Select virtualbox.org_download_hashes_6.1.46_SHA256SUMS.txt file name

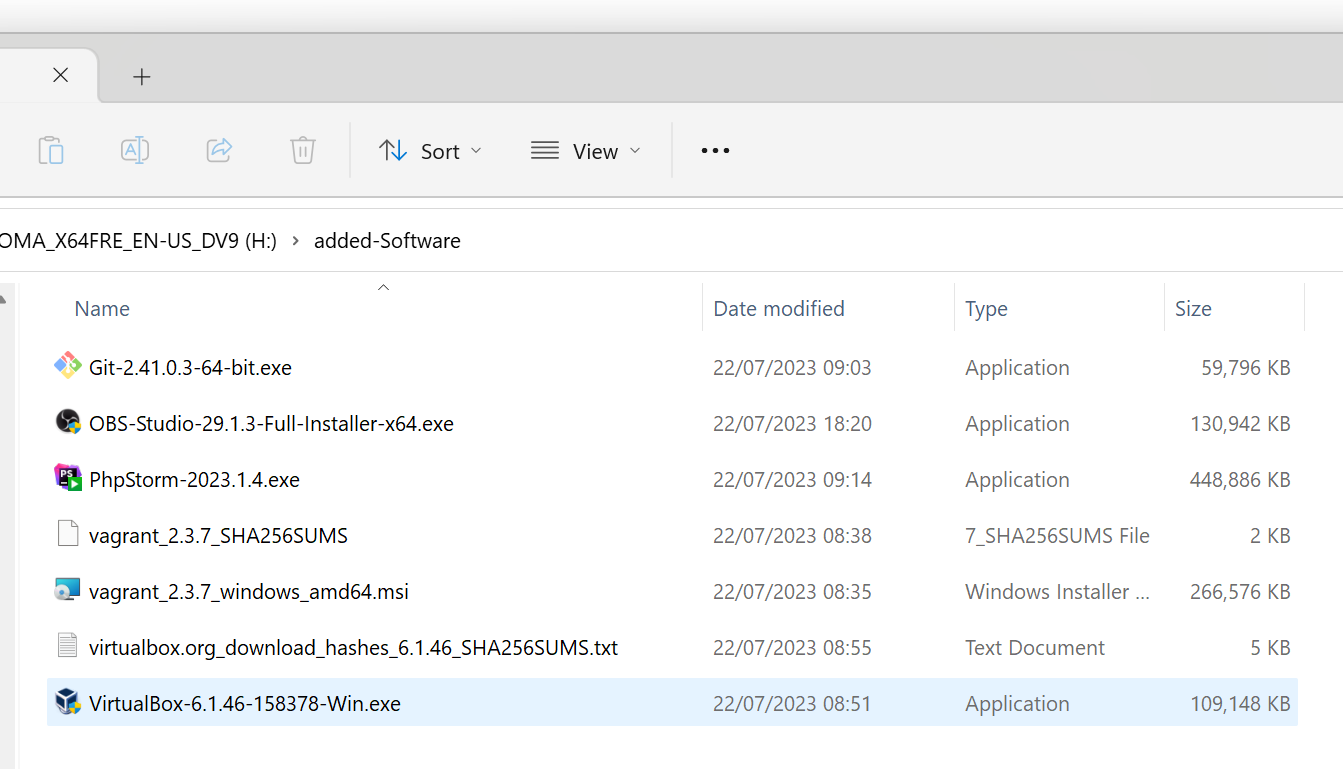[353, 648]
